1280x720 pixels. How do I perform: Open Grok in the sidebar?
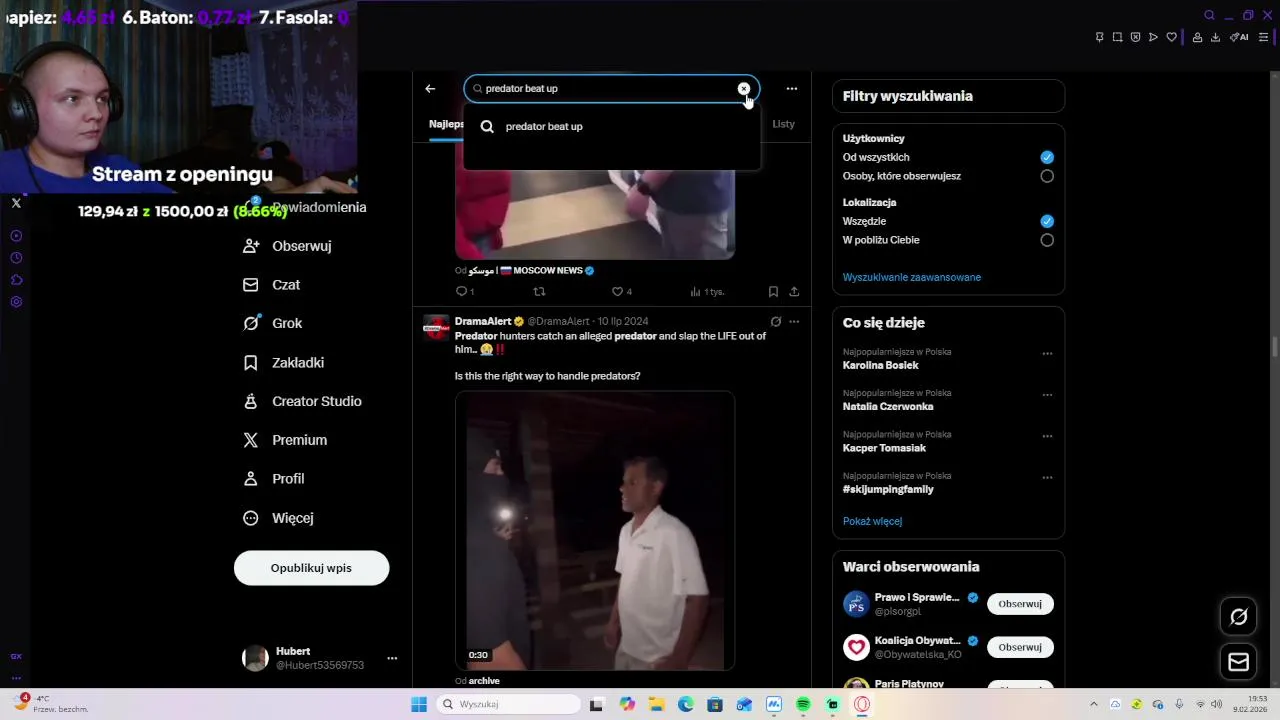[273, 324]
